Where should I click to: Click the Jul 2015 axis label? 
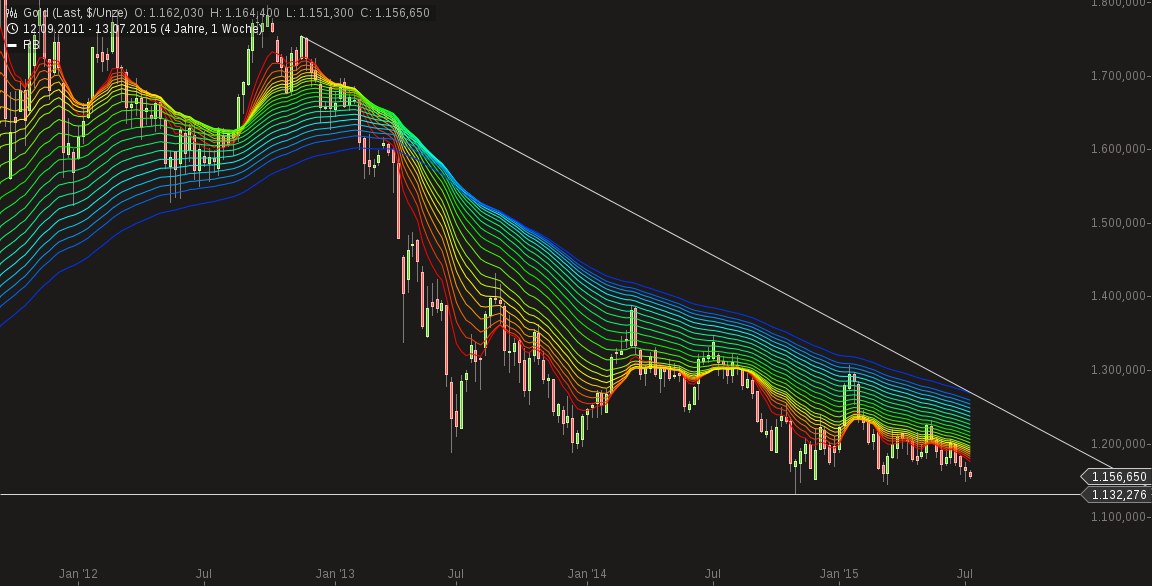[966, 574]
